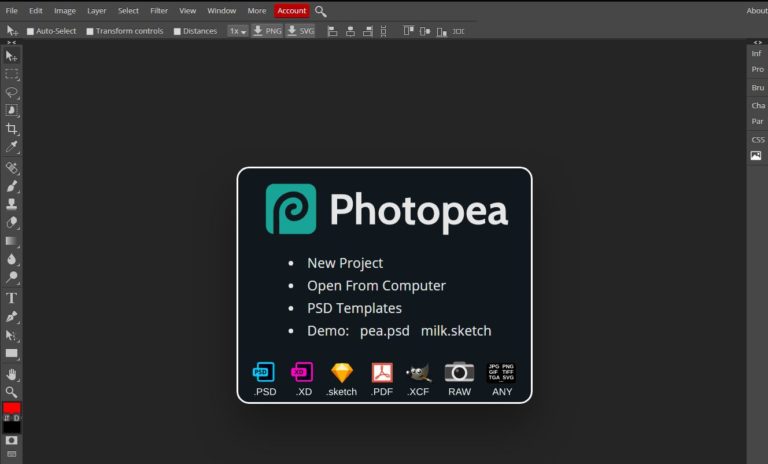Open the CSS panel tab
The width and height of the screenshot is (768, 464).
pos(757,140)
